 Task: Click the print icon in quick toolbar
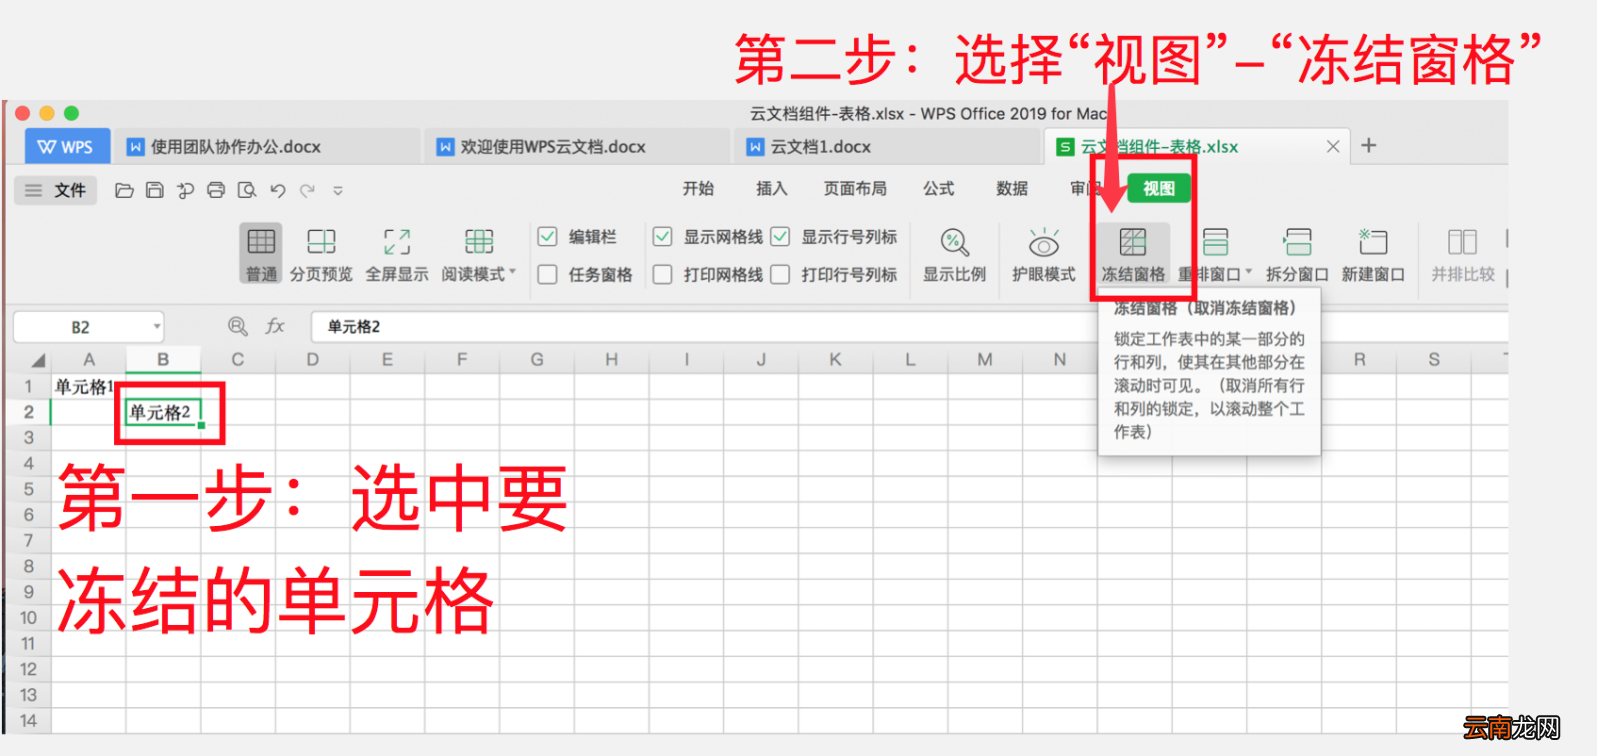(216, 190)
